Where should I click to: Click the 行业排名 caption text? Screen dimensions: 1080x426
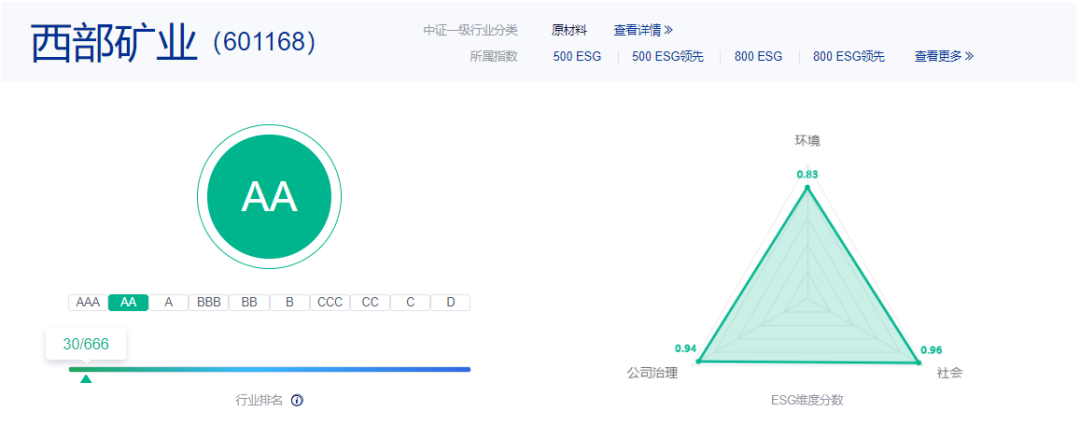(x=259, y=400)
